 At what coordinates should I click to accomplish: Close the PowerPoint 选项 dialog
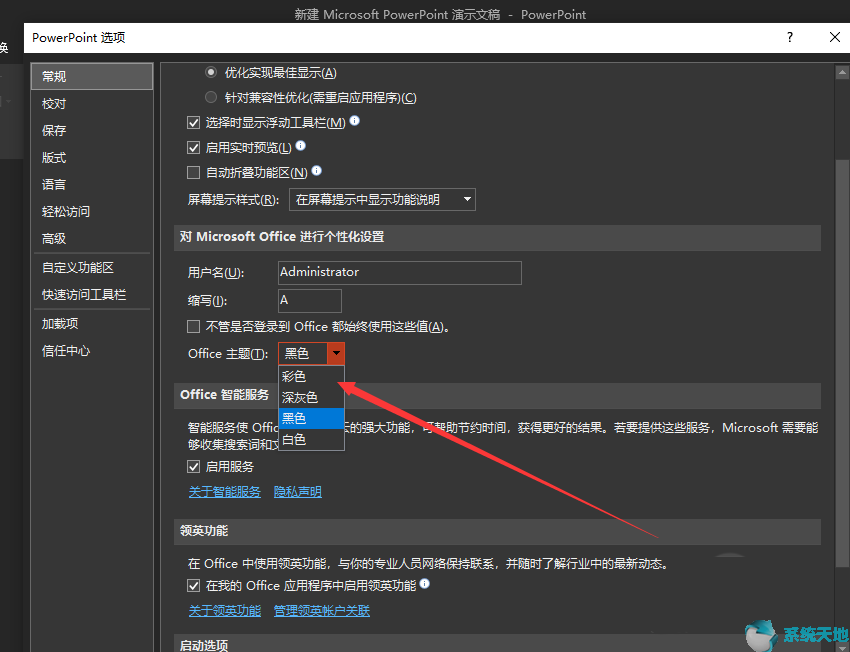835,37
